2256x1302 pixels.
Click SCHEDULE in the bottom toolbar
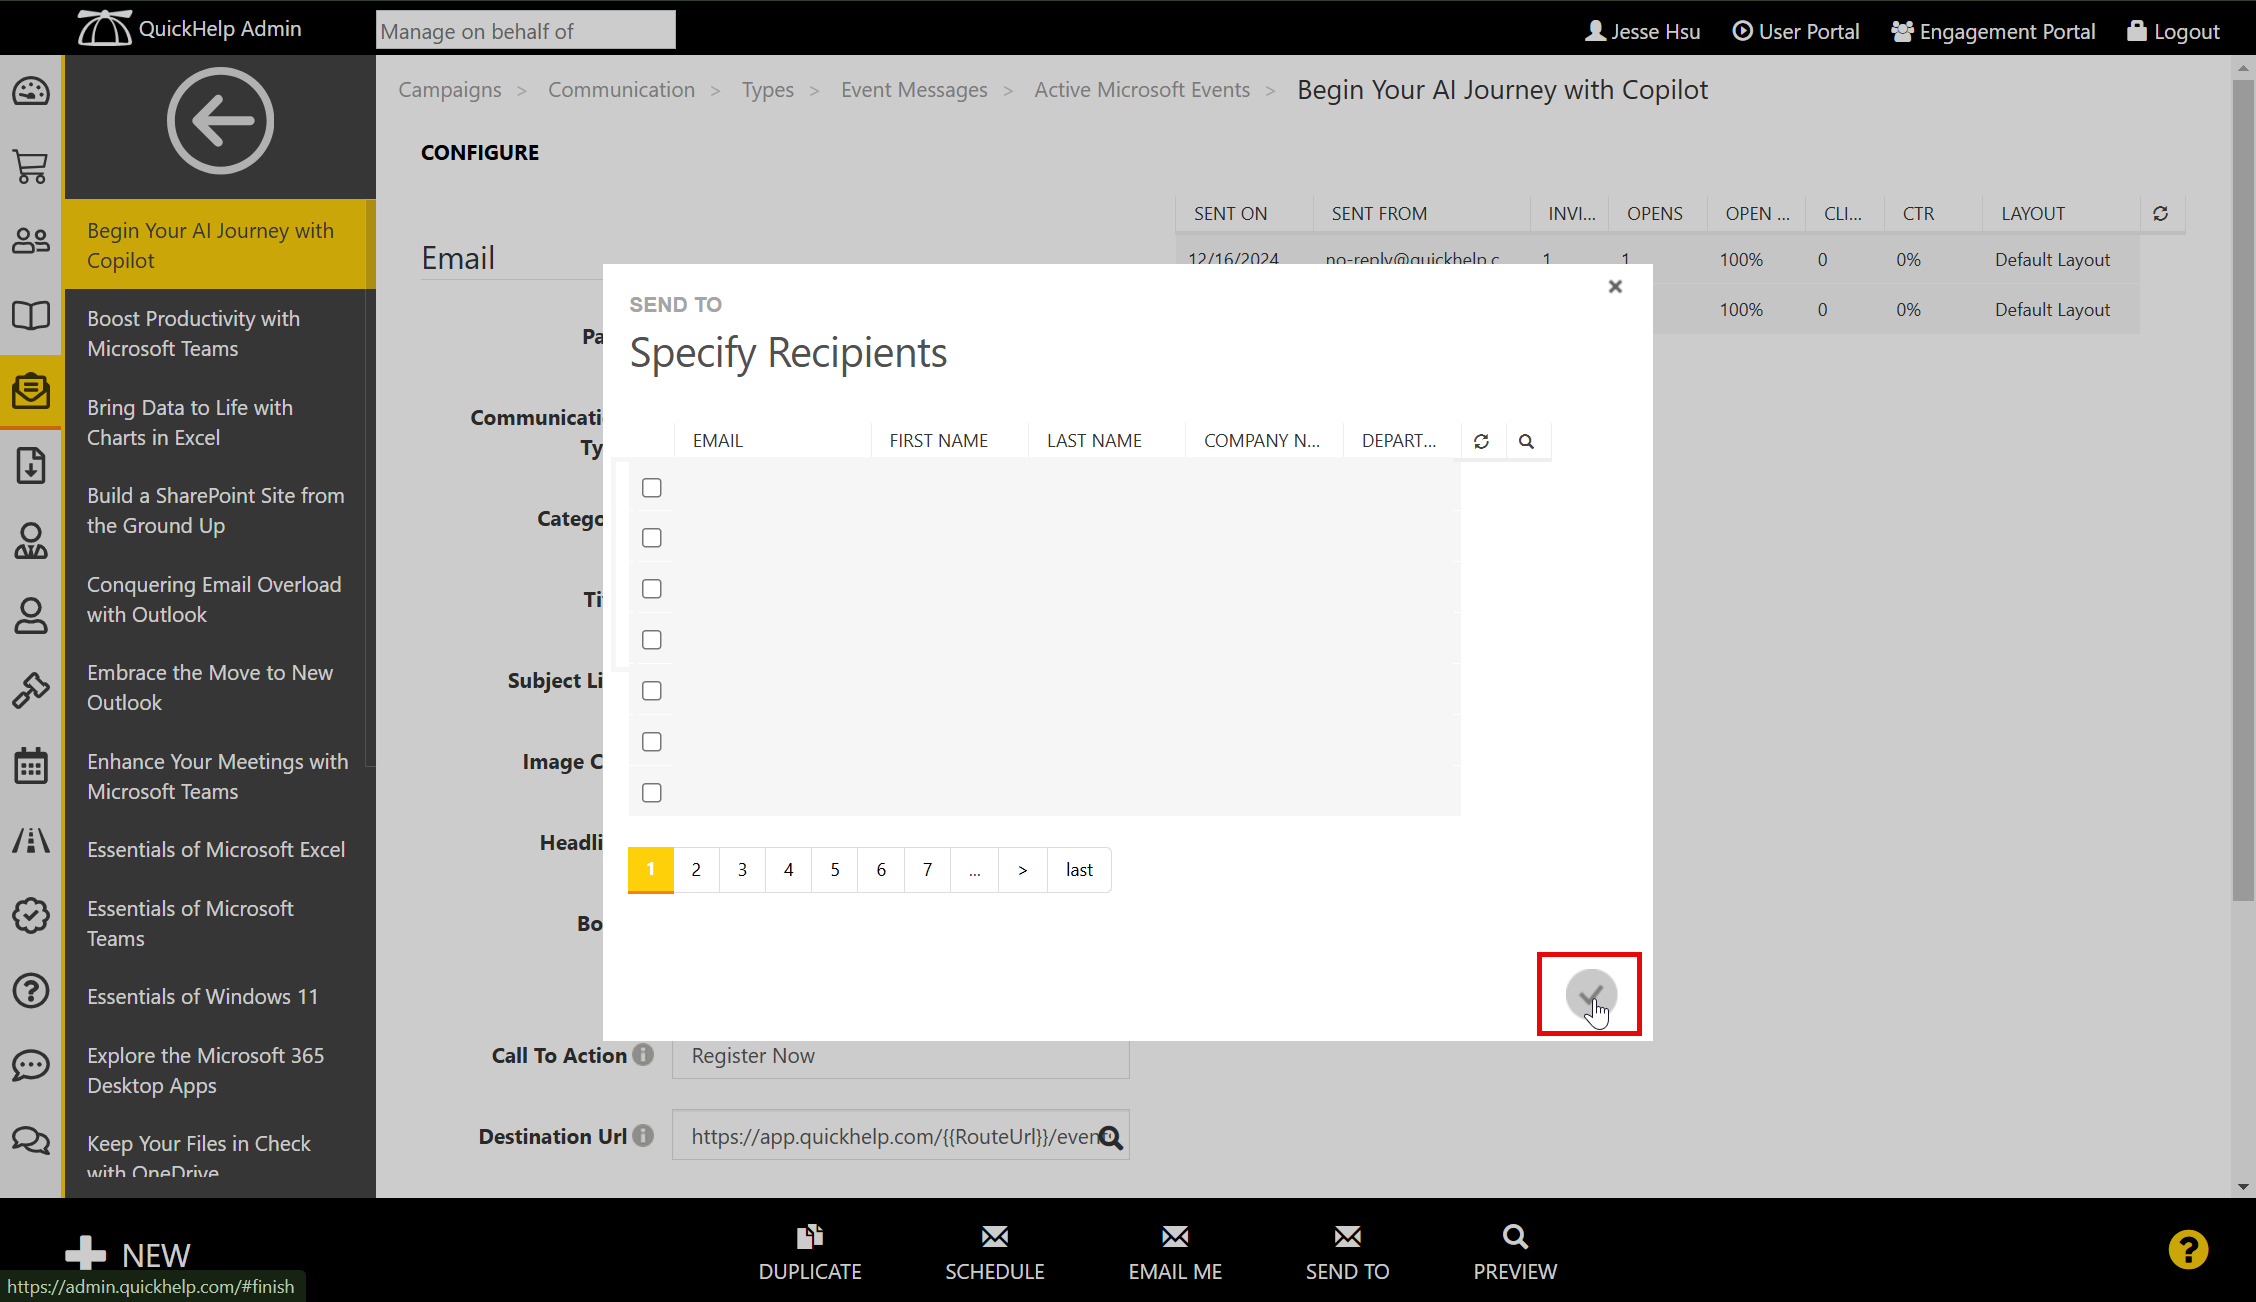[x=994, y=1253]
